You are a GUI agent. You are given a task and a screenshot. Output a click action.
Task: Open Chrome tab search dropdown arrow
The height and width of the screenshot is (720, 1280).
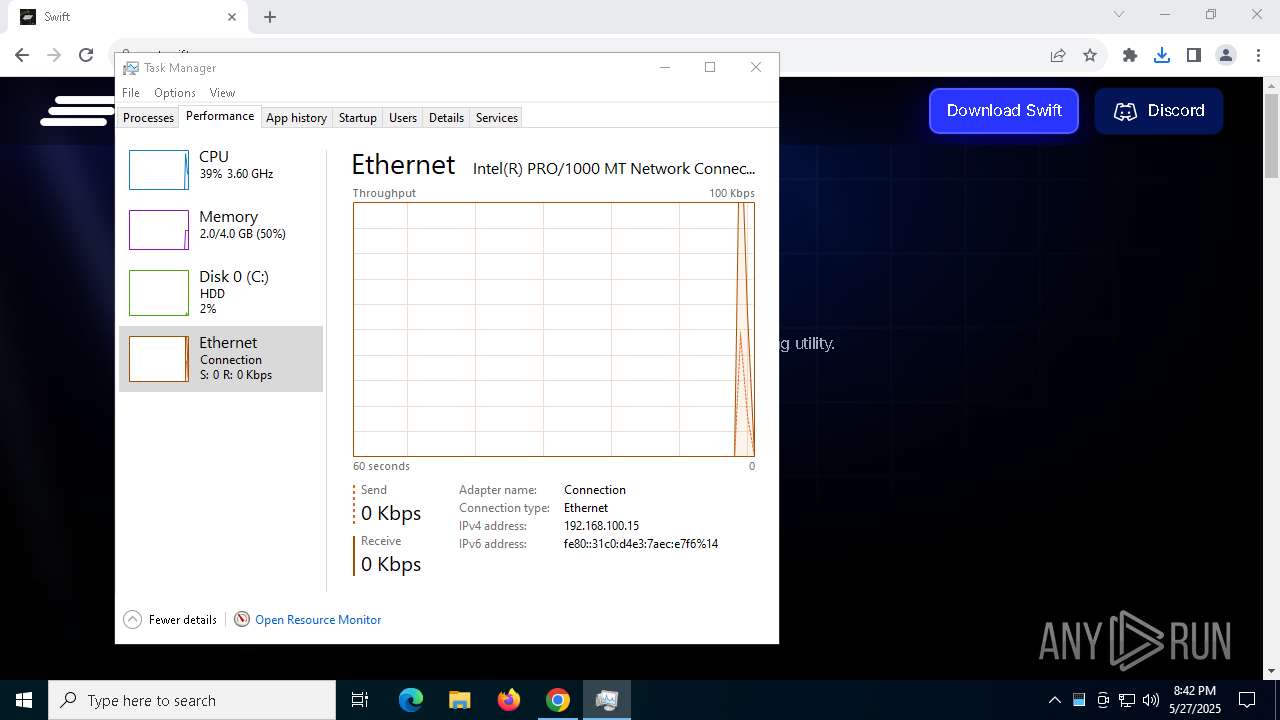(x=1119, y=15)
